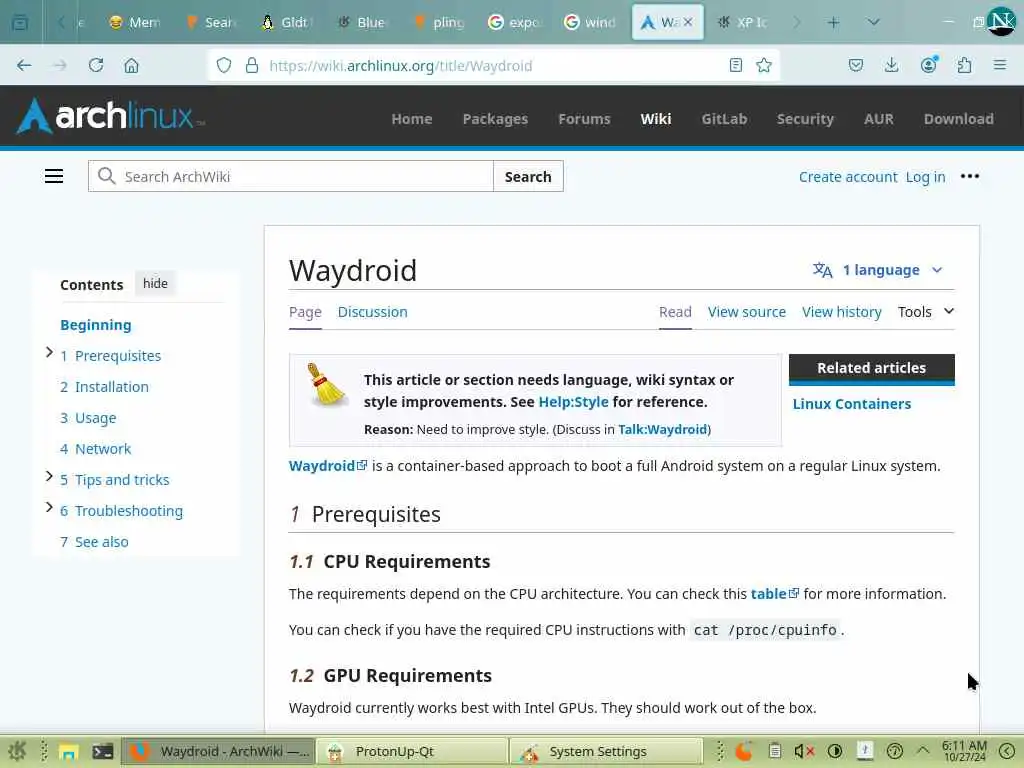The image size is (1024, 768).
Task: Open the external Waydroid link
Action: click(328, 466)
